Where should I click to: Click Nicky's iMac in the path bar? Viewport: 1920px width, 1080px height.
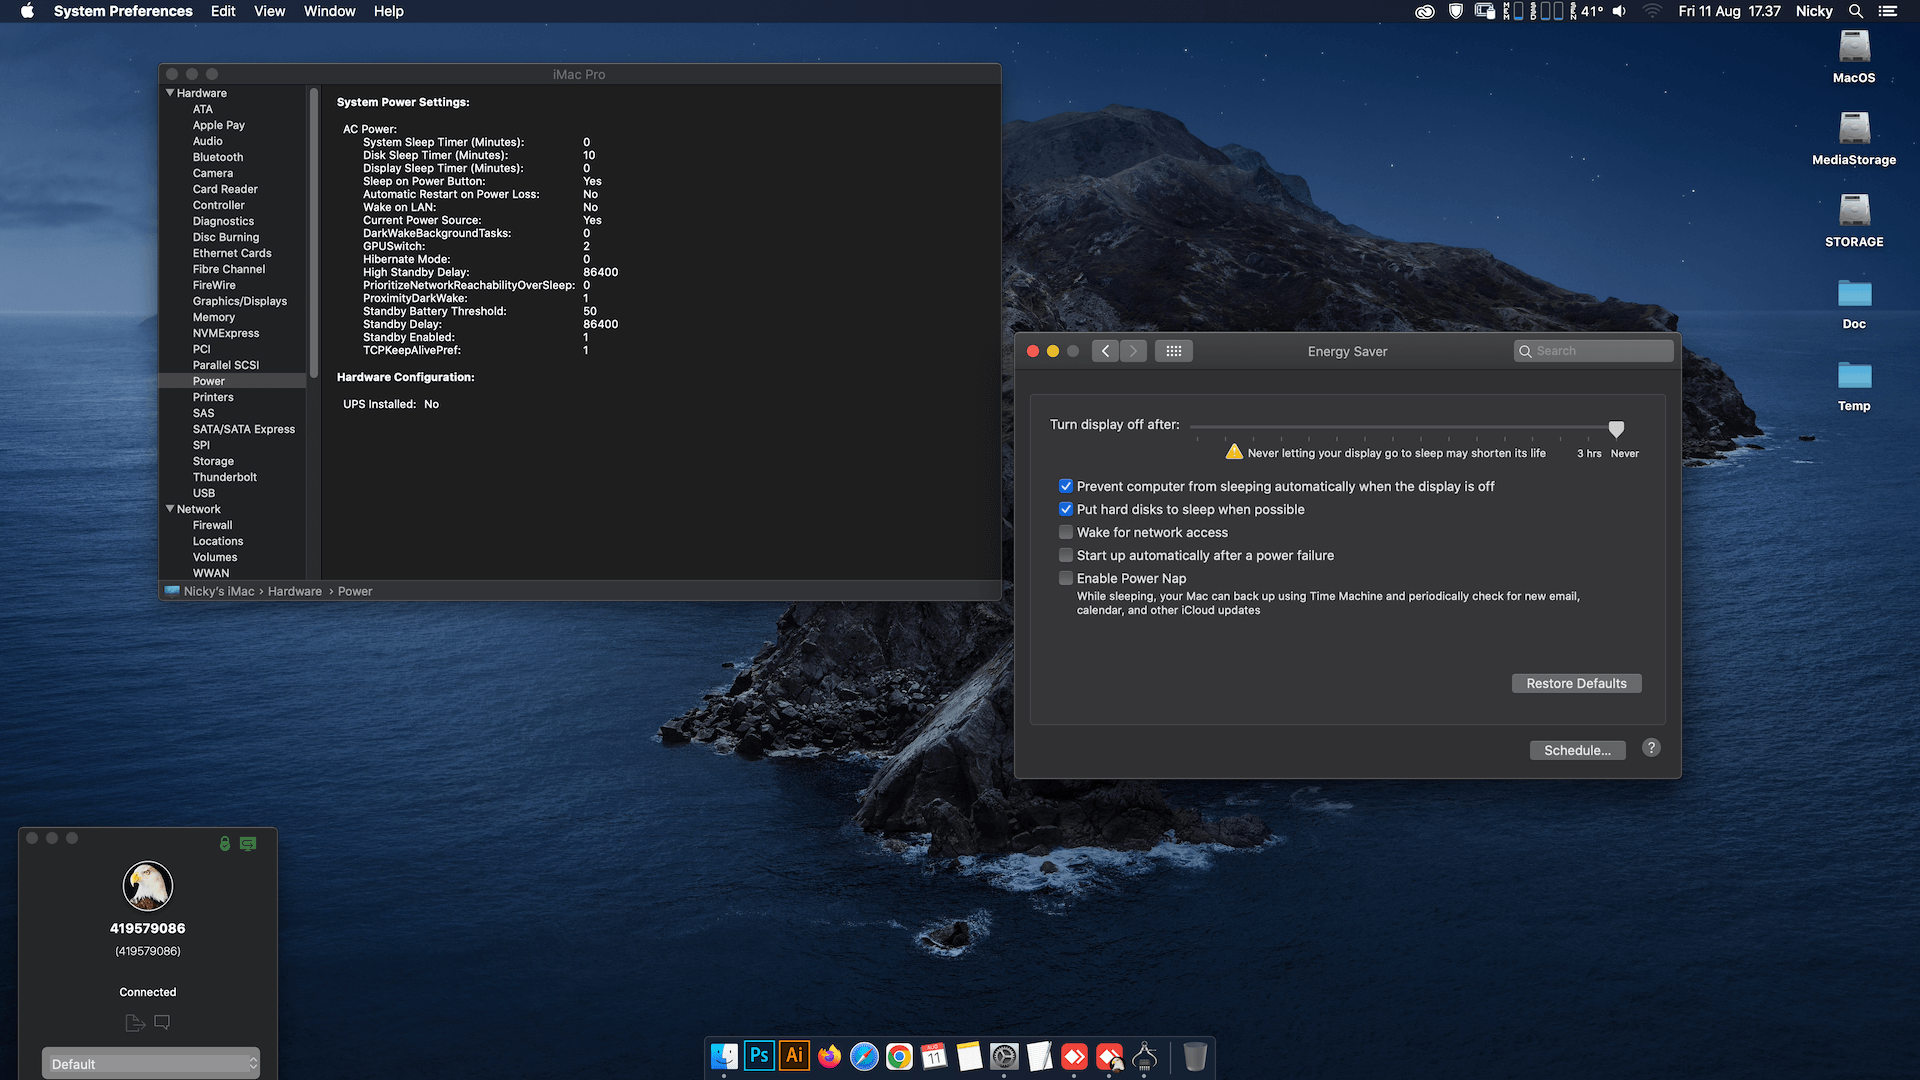pos(219,591)
